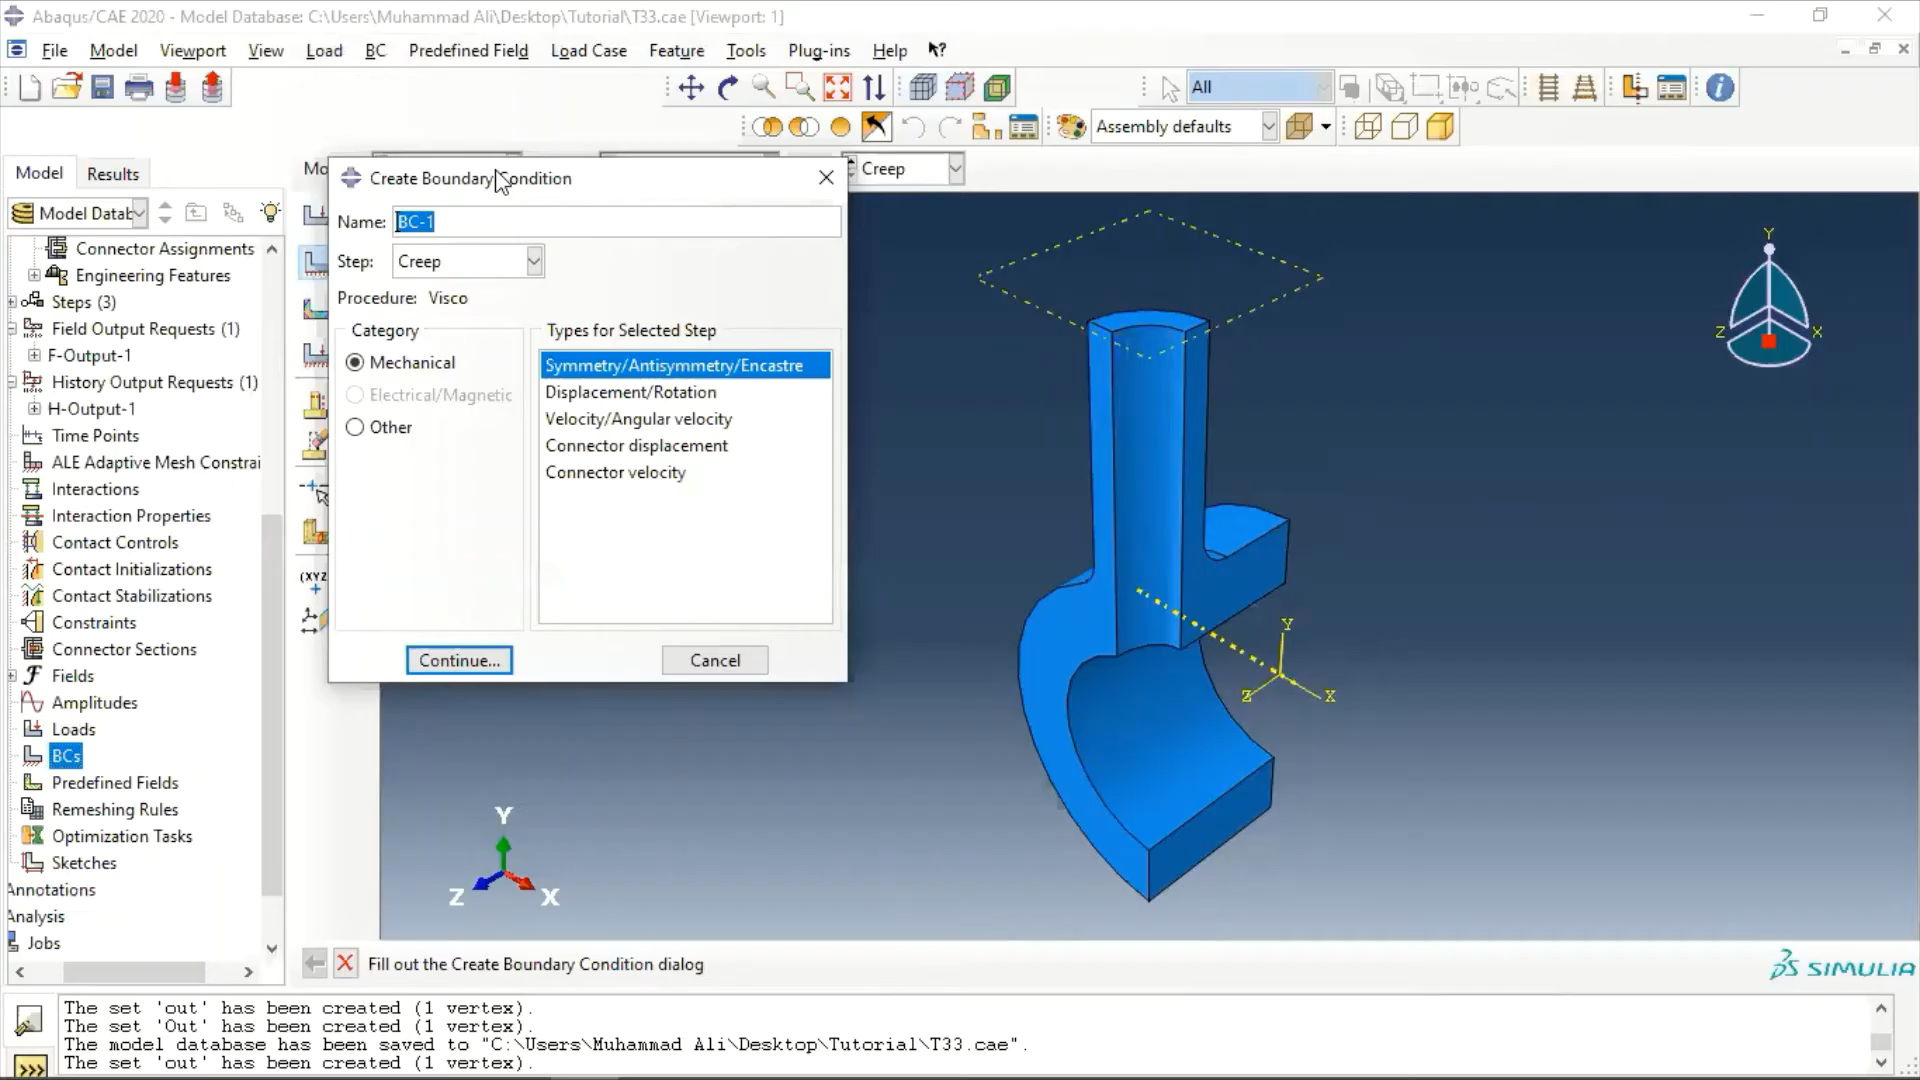
Task: Toggle the Electrical/Magnetic category option
Action: tap(356, 394)
